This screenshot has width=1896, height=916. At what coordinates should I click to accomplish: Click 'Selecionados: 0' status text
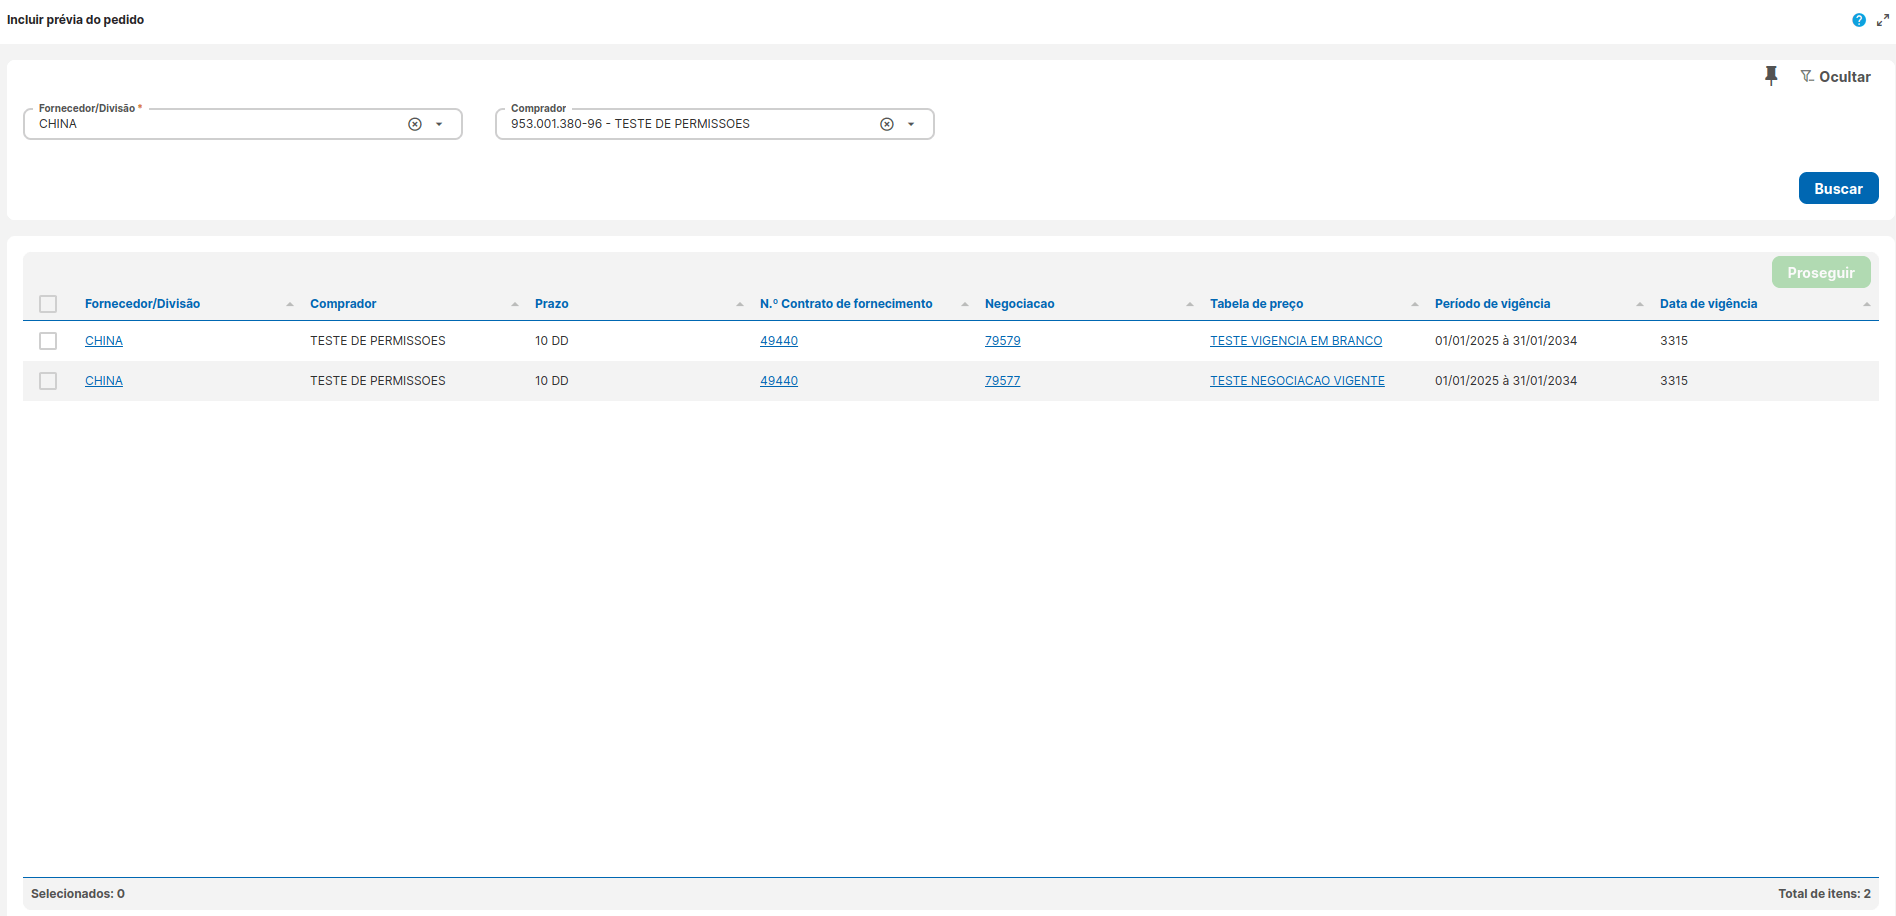click(78, 894)
